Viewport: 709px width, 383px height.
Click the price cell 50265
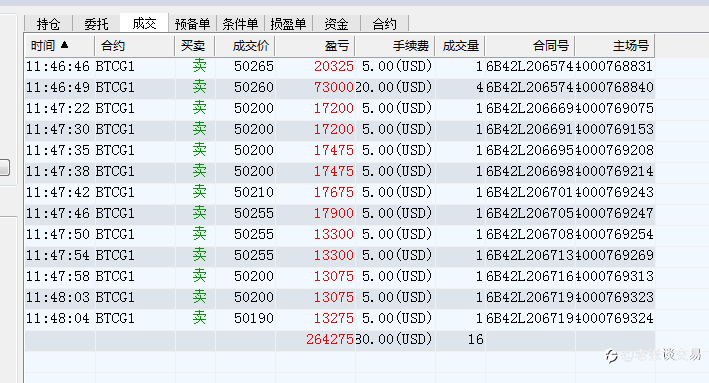coord(254,66)
